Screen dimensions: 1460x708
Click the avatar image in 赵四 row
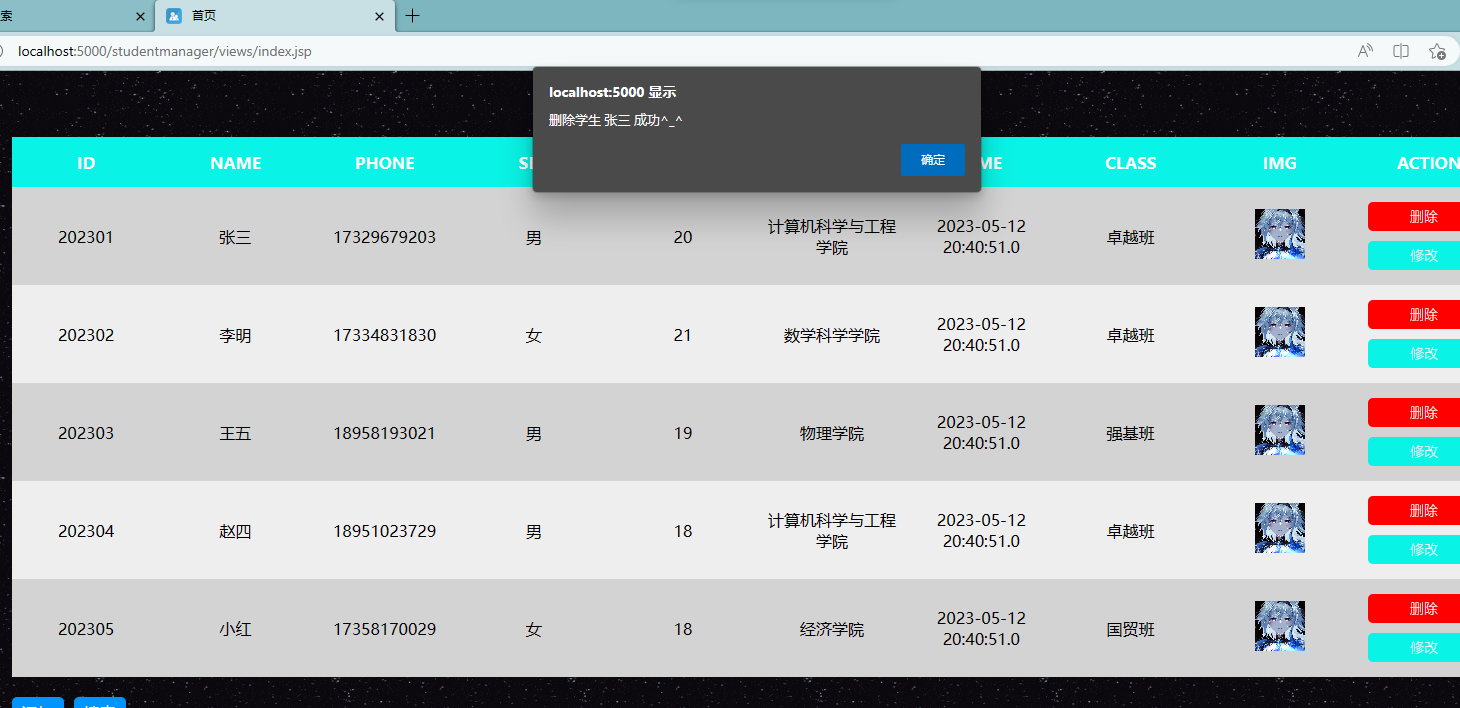[x=1280, y=528]
